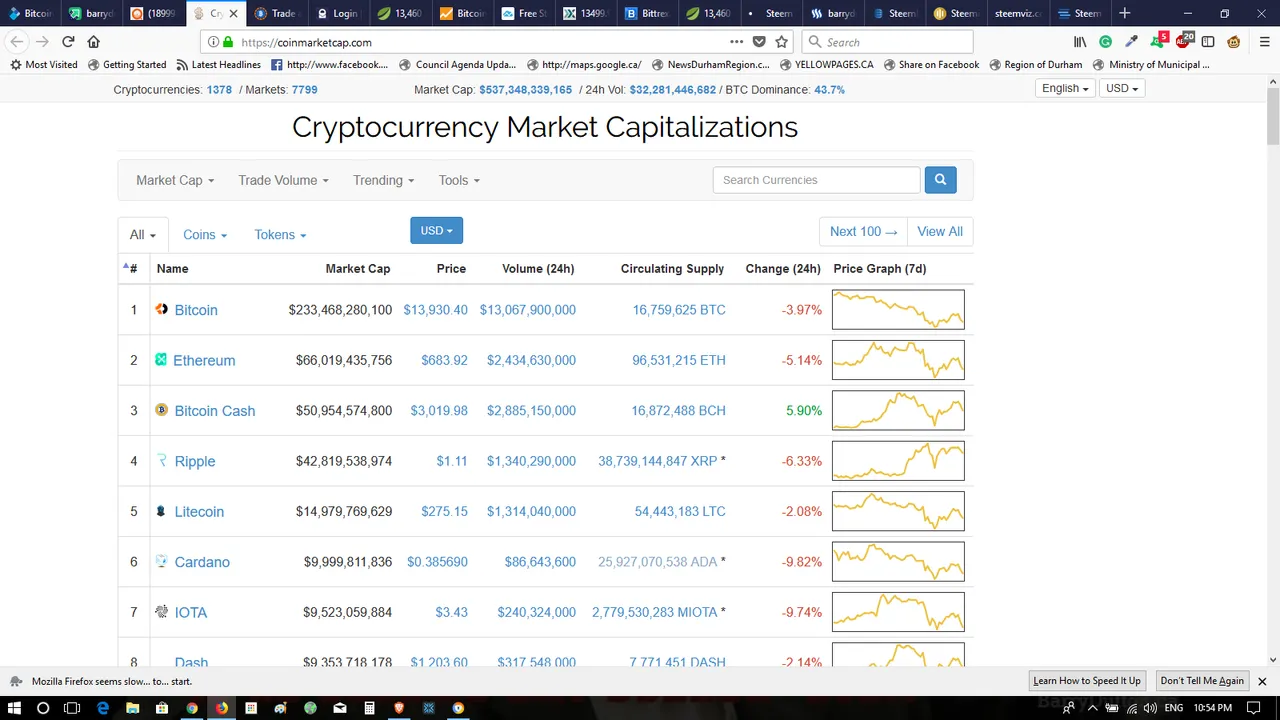Open the English language dropdown
Viewport: 1280px width, 720px height.
[x=1065, y=88]
